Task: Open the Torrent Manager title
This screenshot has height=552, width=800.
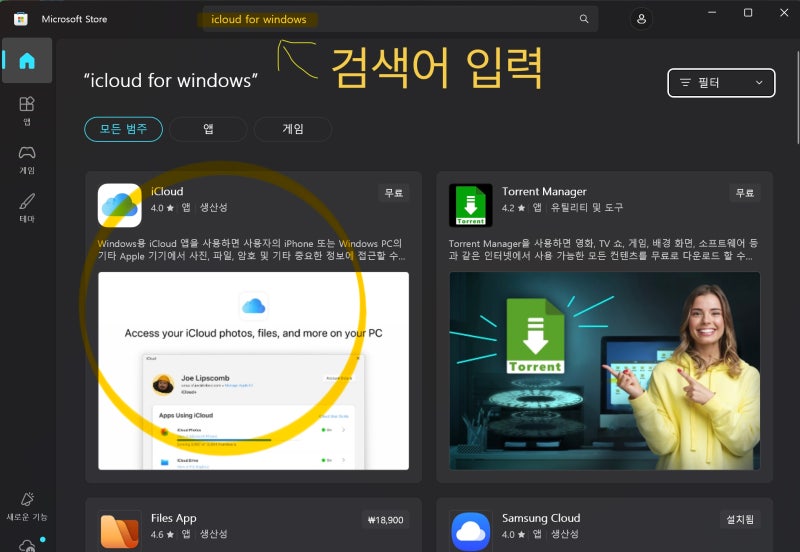Action: pyautogui.click(x=544, y=191)
